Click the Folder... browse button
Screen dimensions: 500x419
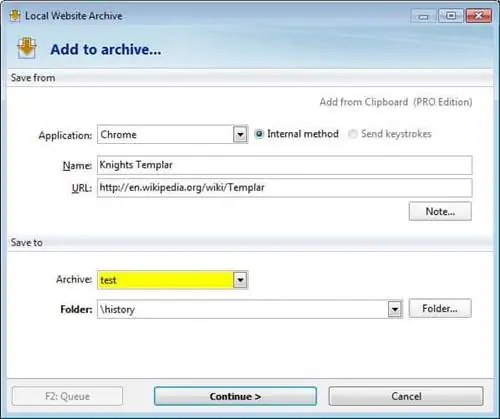point(440,308)
